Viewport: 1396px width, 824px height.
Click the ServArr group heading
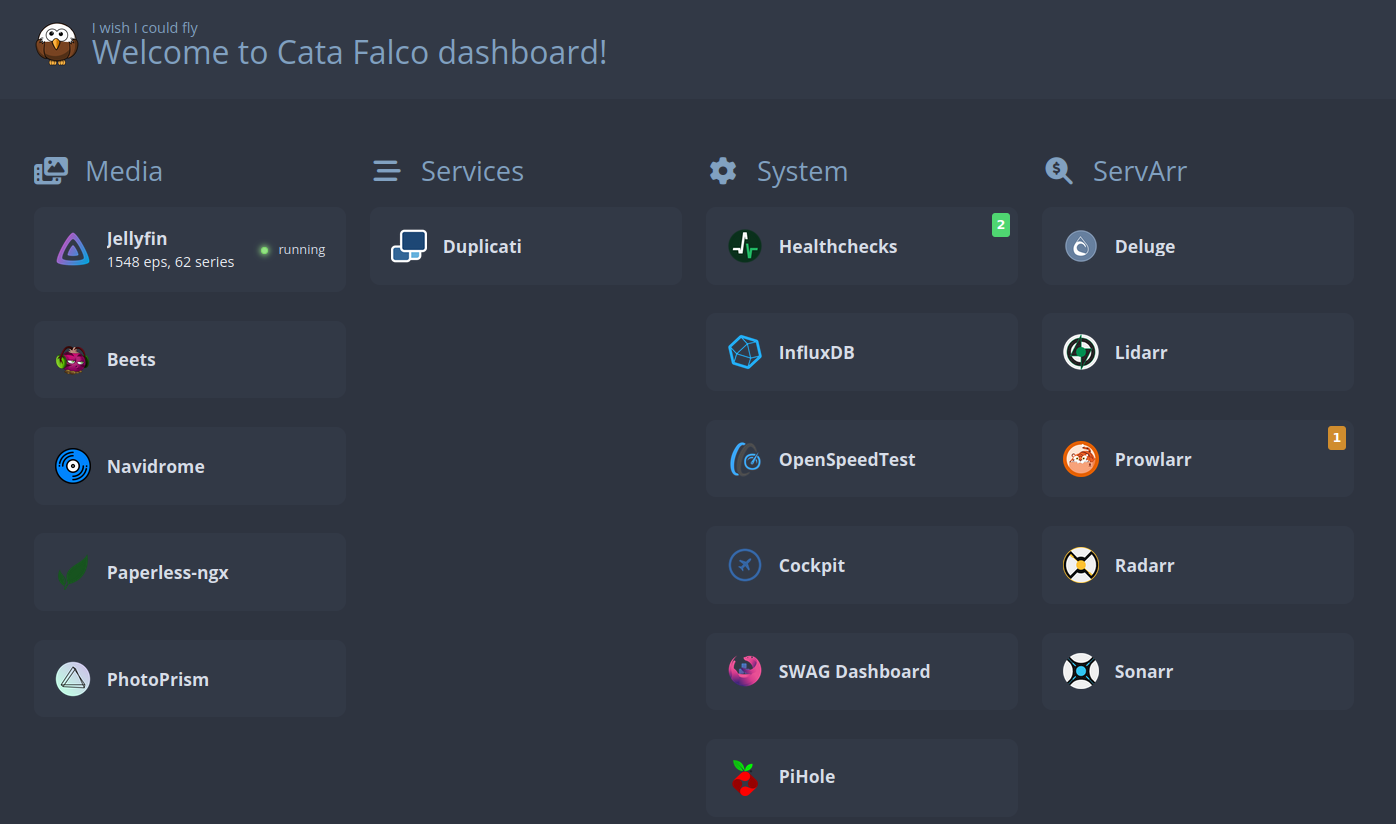[x=1140, y=171]
